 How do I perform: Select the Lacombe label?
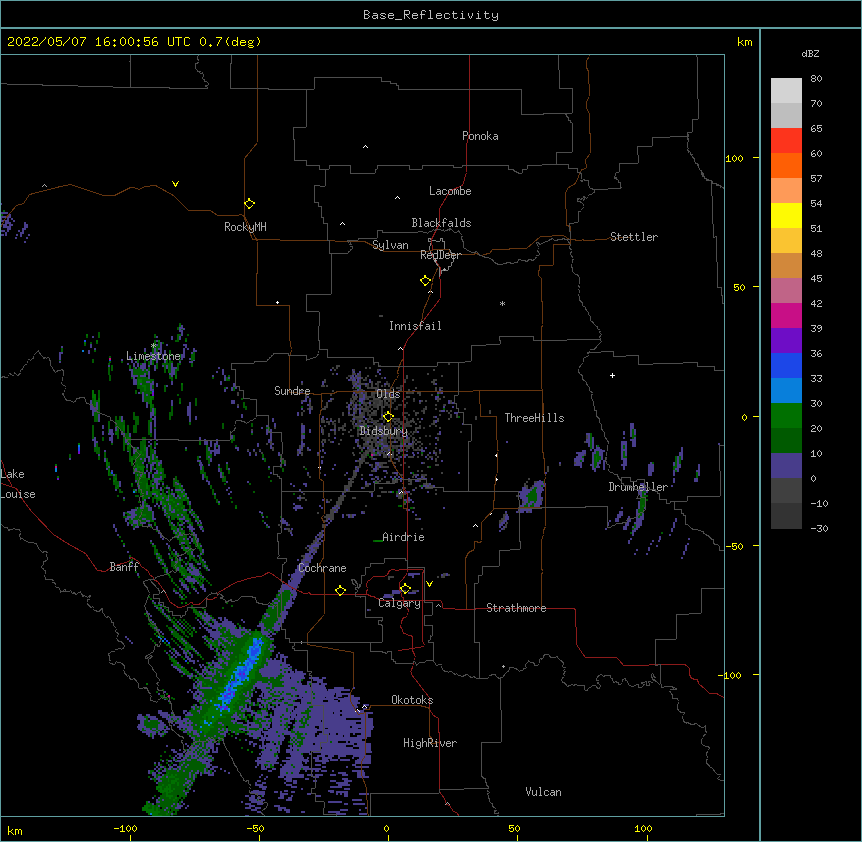coord(450,191)
